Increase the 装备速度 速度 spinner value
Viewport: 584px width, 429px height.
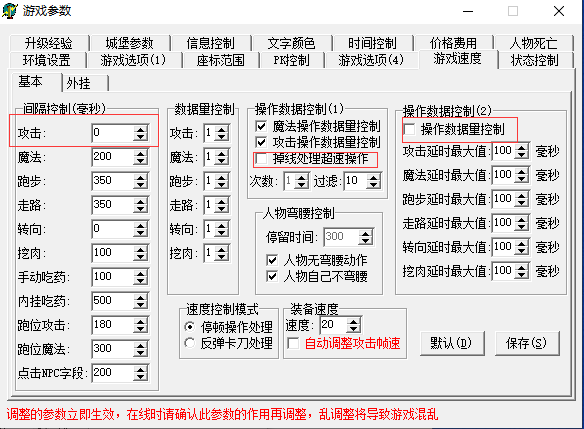(353, 322)
